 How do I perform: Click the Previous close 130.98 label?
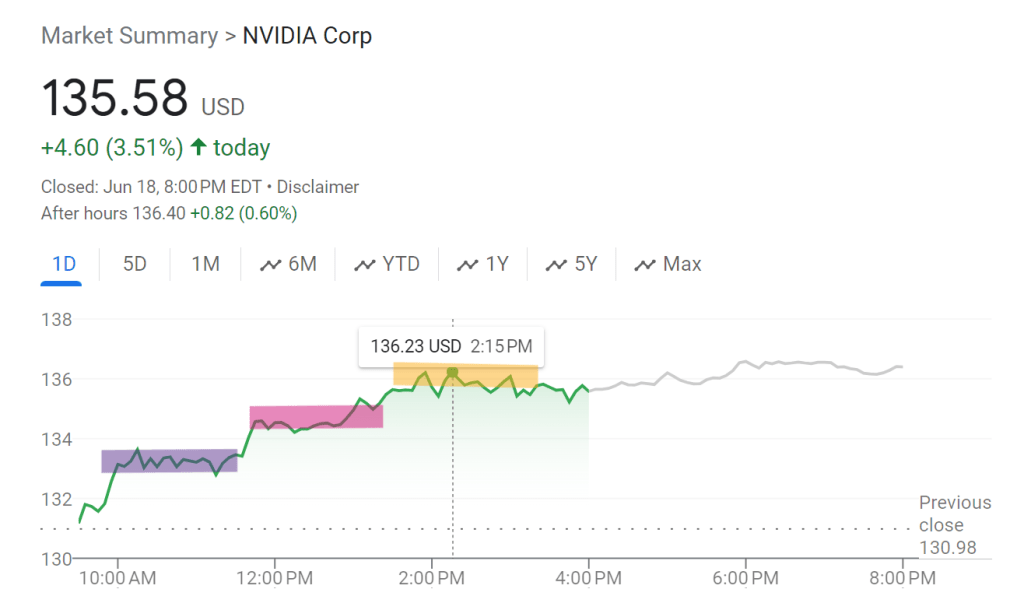pyautogui.click(x=954, y=525)
